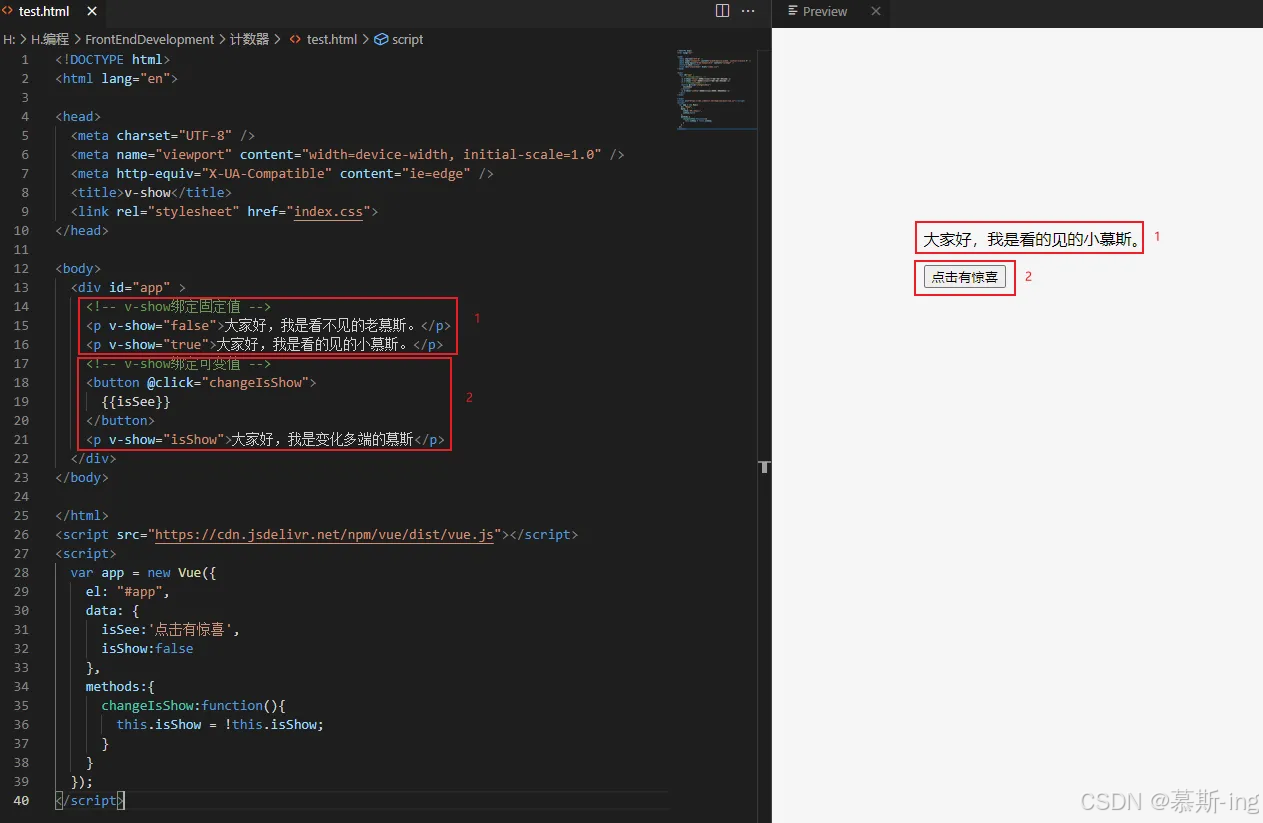Viewport: 1263px width, 823px height.
Task: Click the v-show="isShow" paragraph line
Action: pyautogui.click(x=265, y=440)
